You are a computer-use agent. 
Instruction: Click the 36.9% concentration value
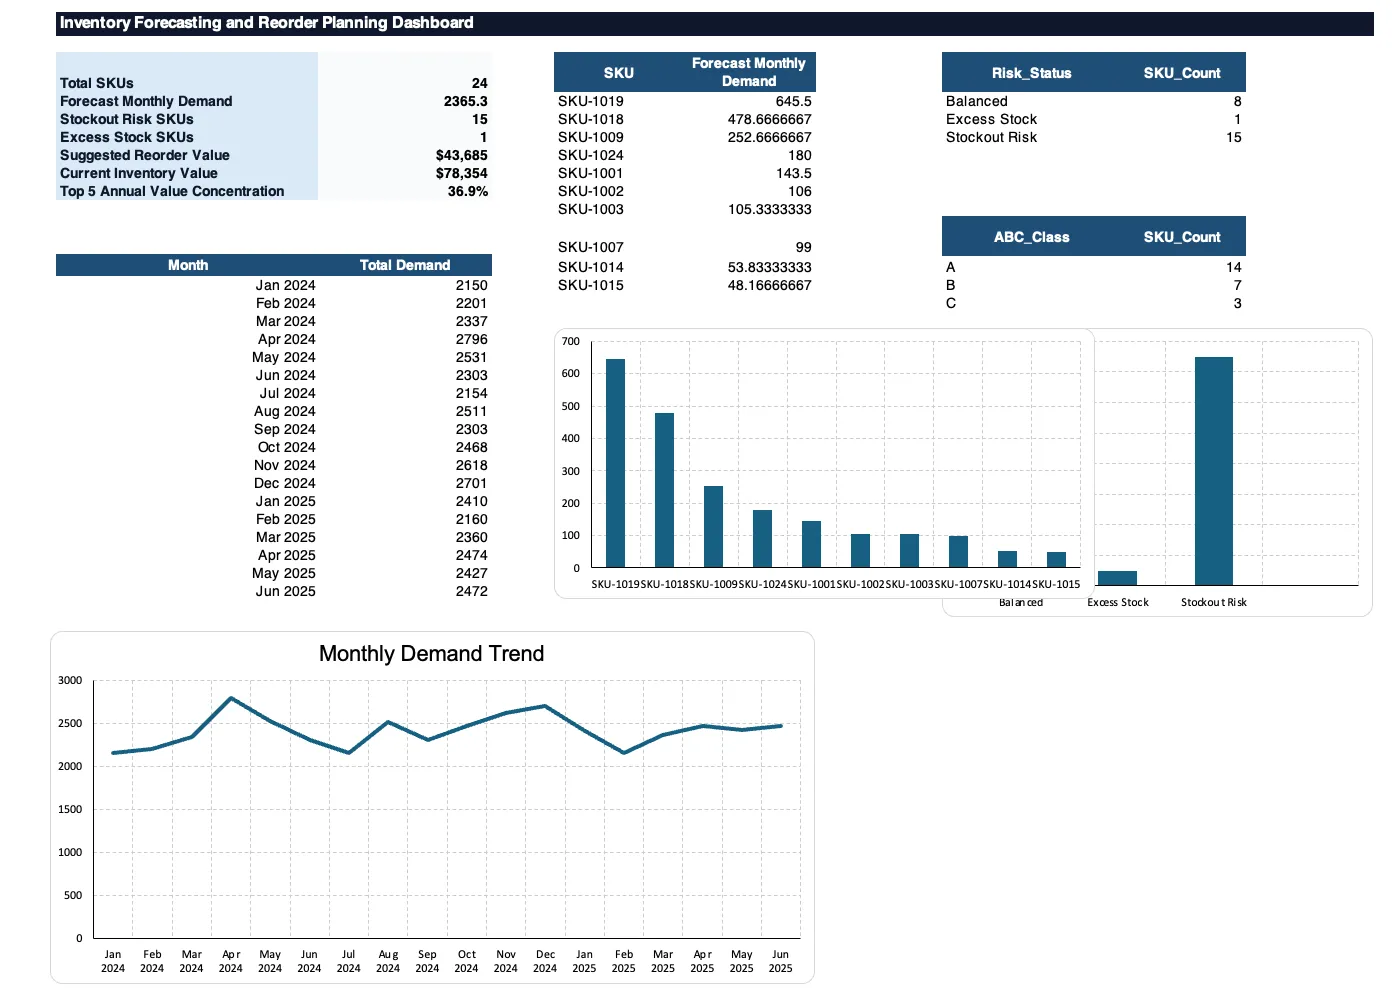click(467, 191)
